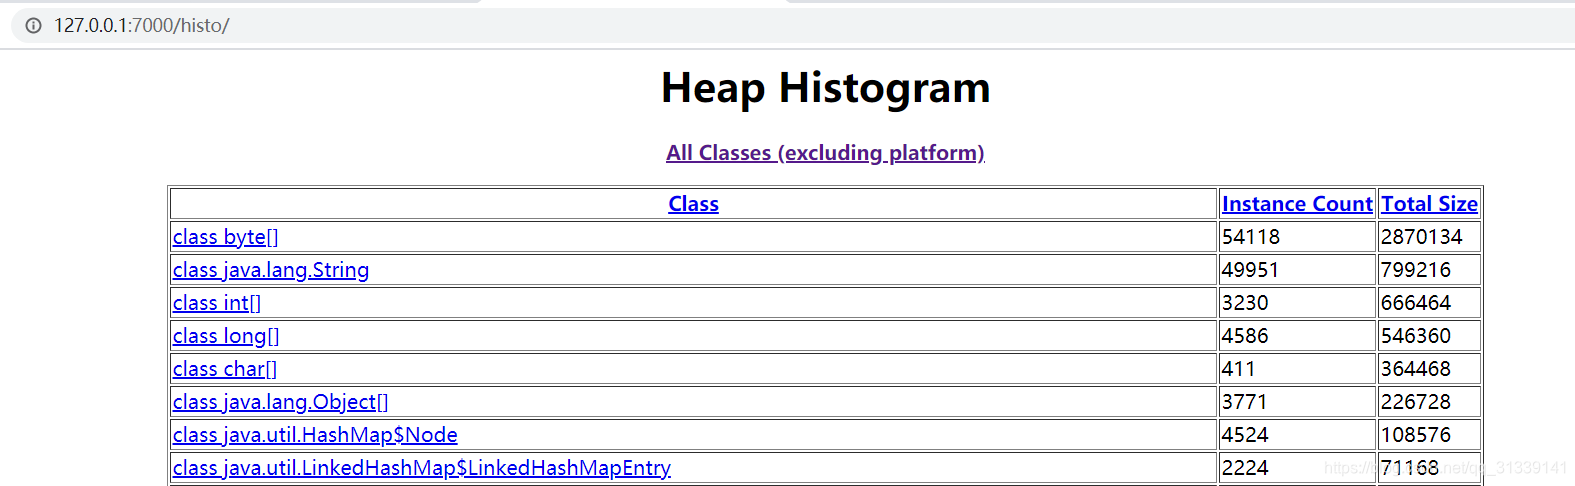
Task: Open the class java.util.HashMap$Node link
Action: 315,435
